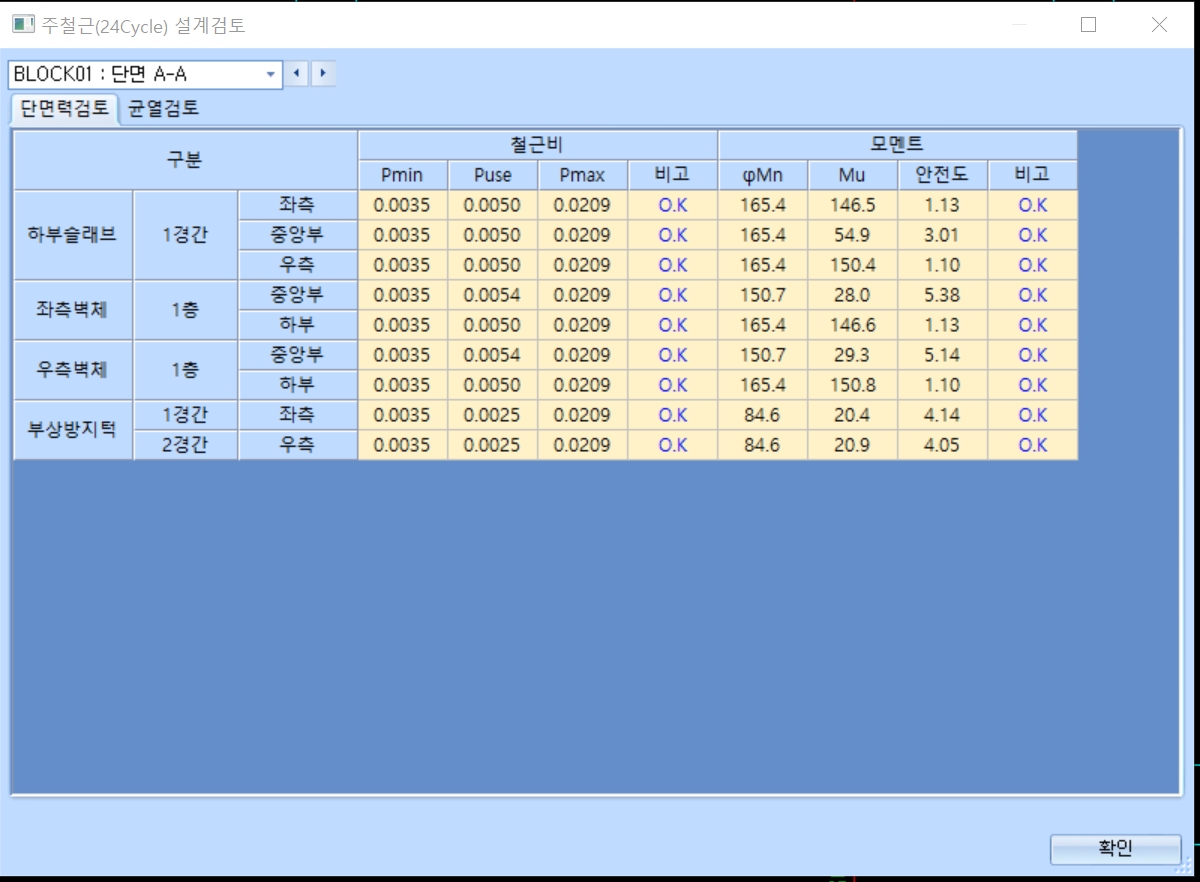Click the Mu column header

coord(853,175)
